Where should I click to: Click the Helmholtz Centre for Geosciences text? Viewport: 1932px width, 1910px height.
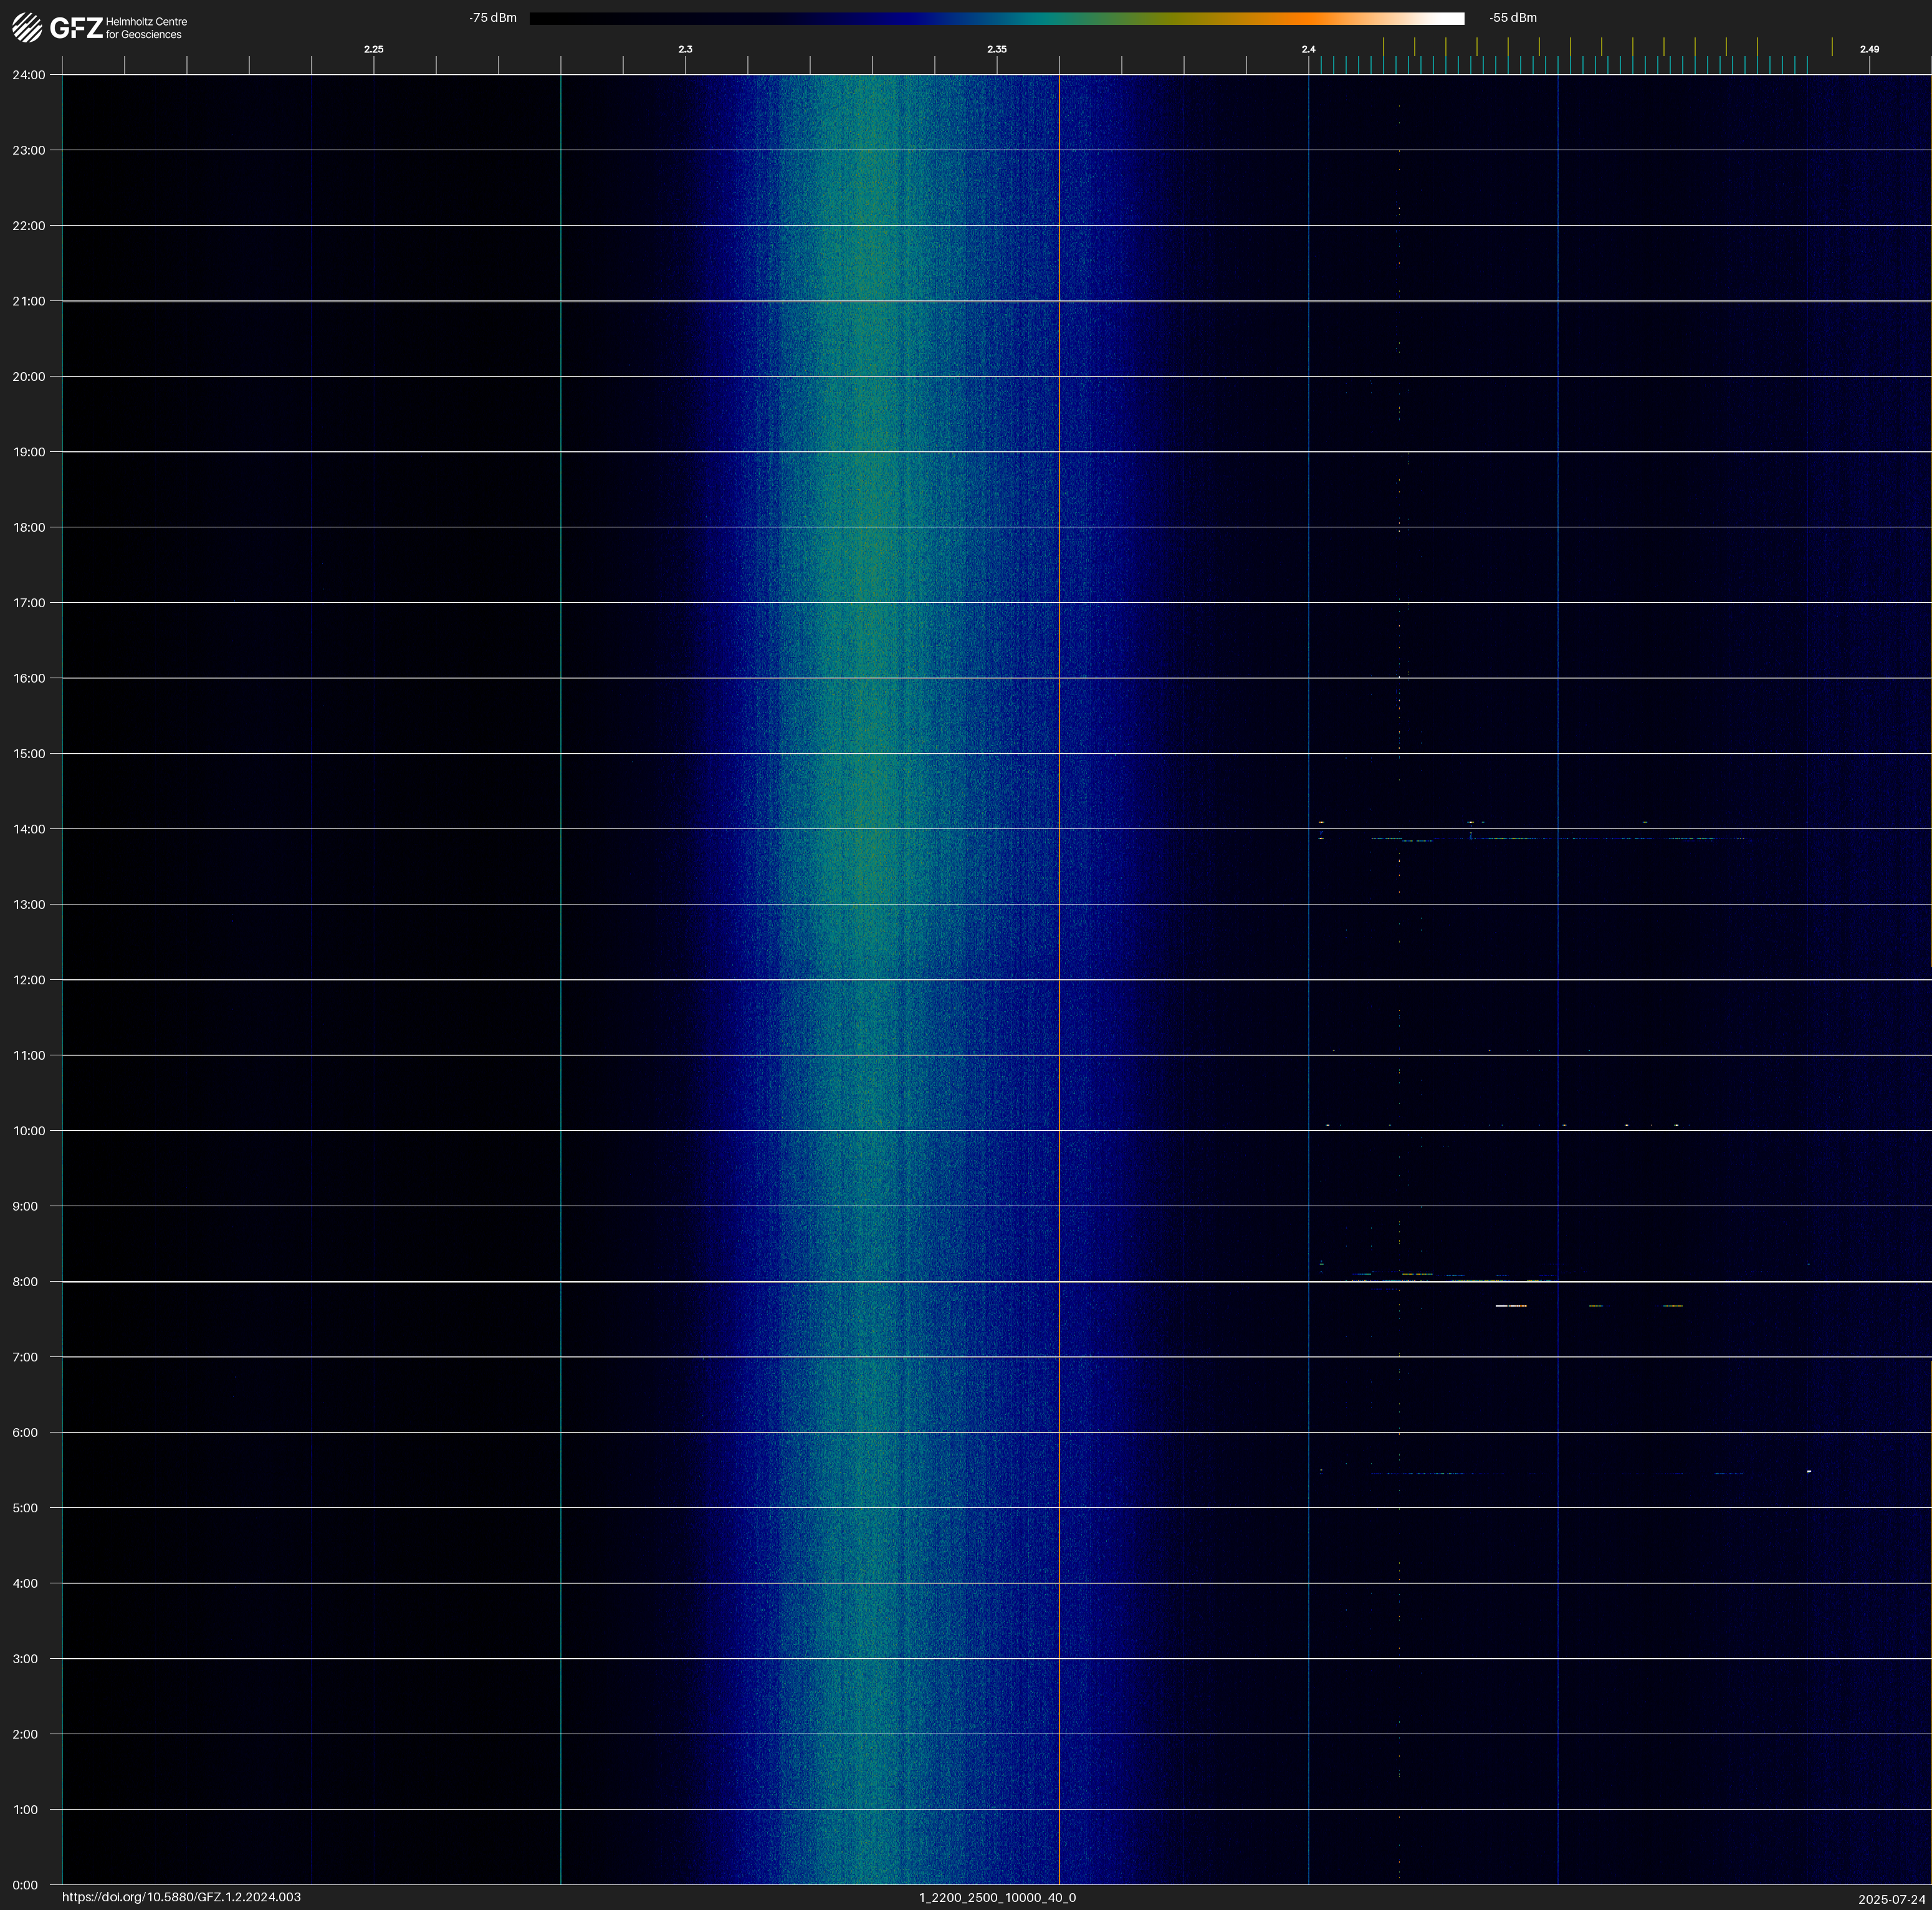click(x=146, y=28)
